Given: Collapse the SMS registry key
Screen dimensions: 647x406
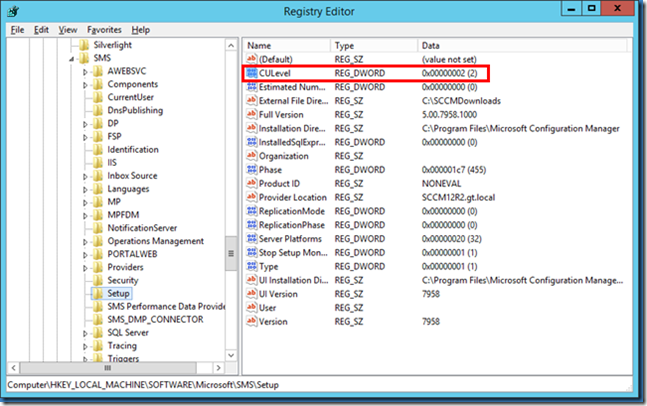Looking at the screenshot, I should pyautogui.click(x=71, y=59).
